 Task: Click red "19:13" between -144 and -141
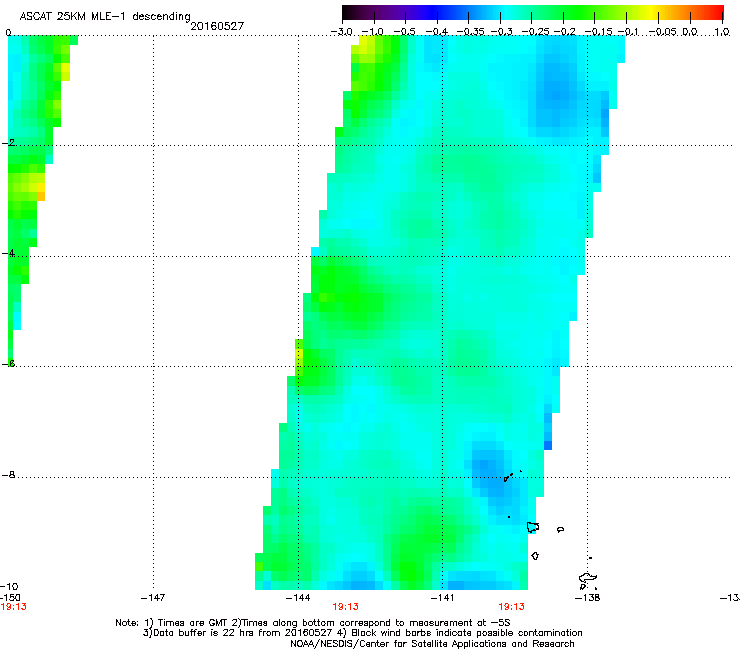coord(345,607)
